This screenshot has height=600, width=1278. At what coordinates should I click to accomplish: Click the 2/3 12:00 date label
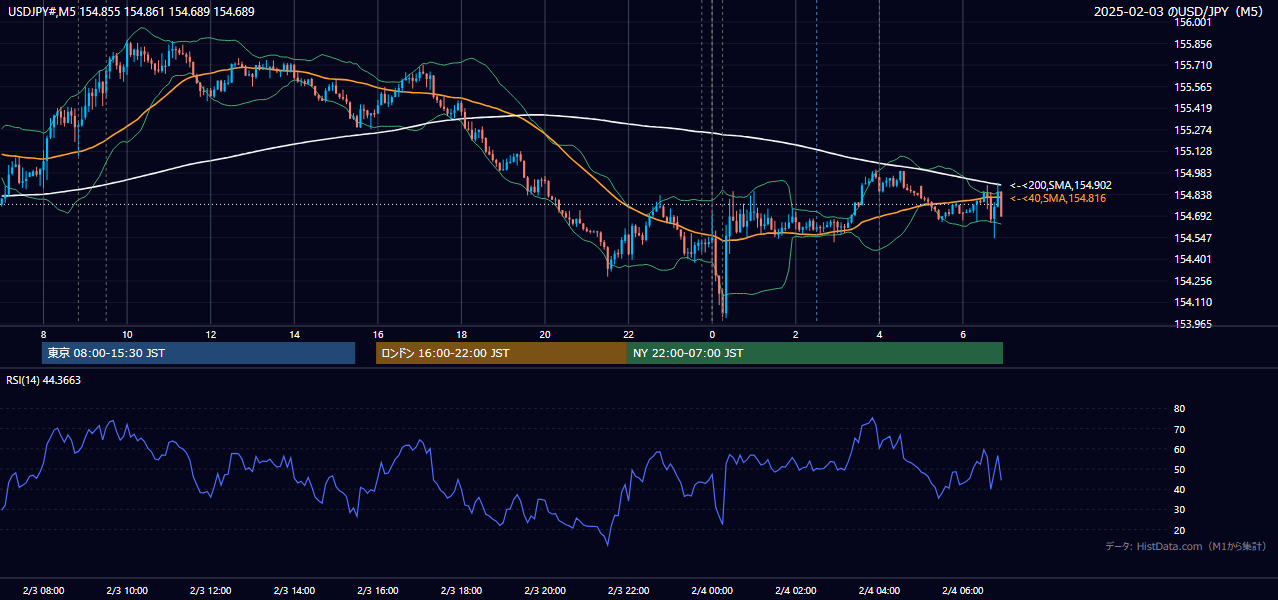(210, 590)
